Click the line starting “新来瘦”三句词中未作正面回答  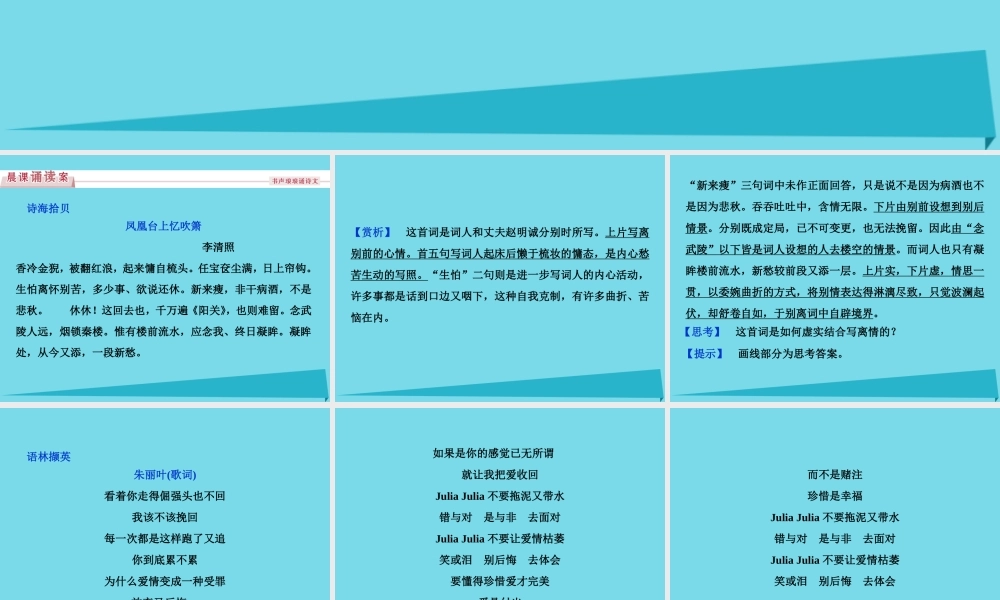coord(835,186)
